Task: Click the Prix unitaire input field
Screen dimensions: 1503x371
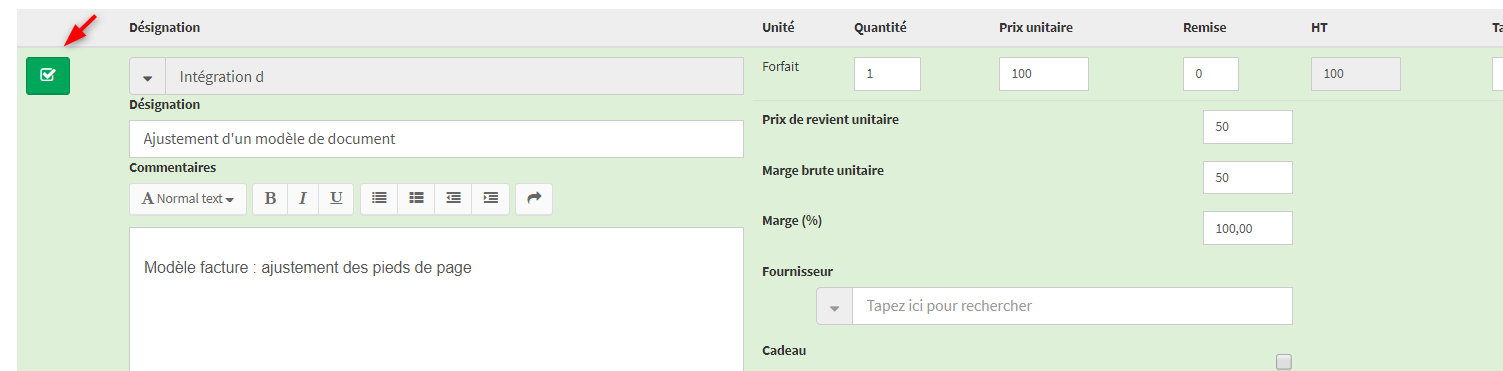Action: 1043,74
